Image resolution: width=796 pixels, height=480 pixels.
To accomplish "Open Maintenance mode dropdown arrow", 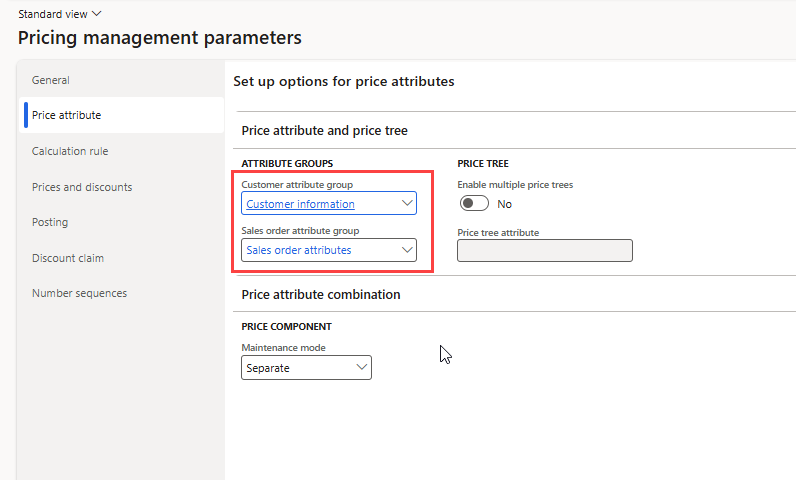I will (x=361, y=368).
